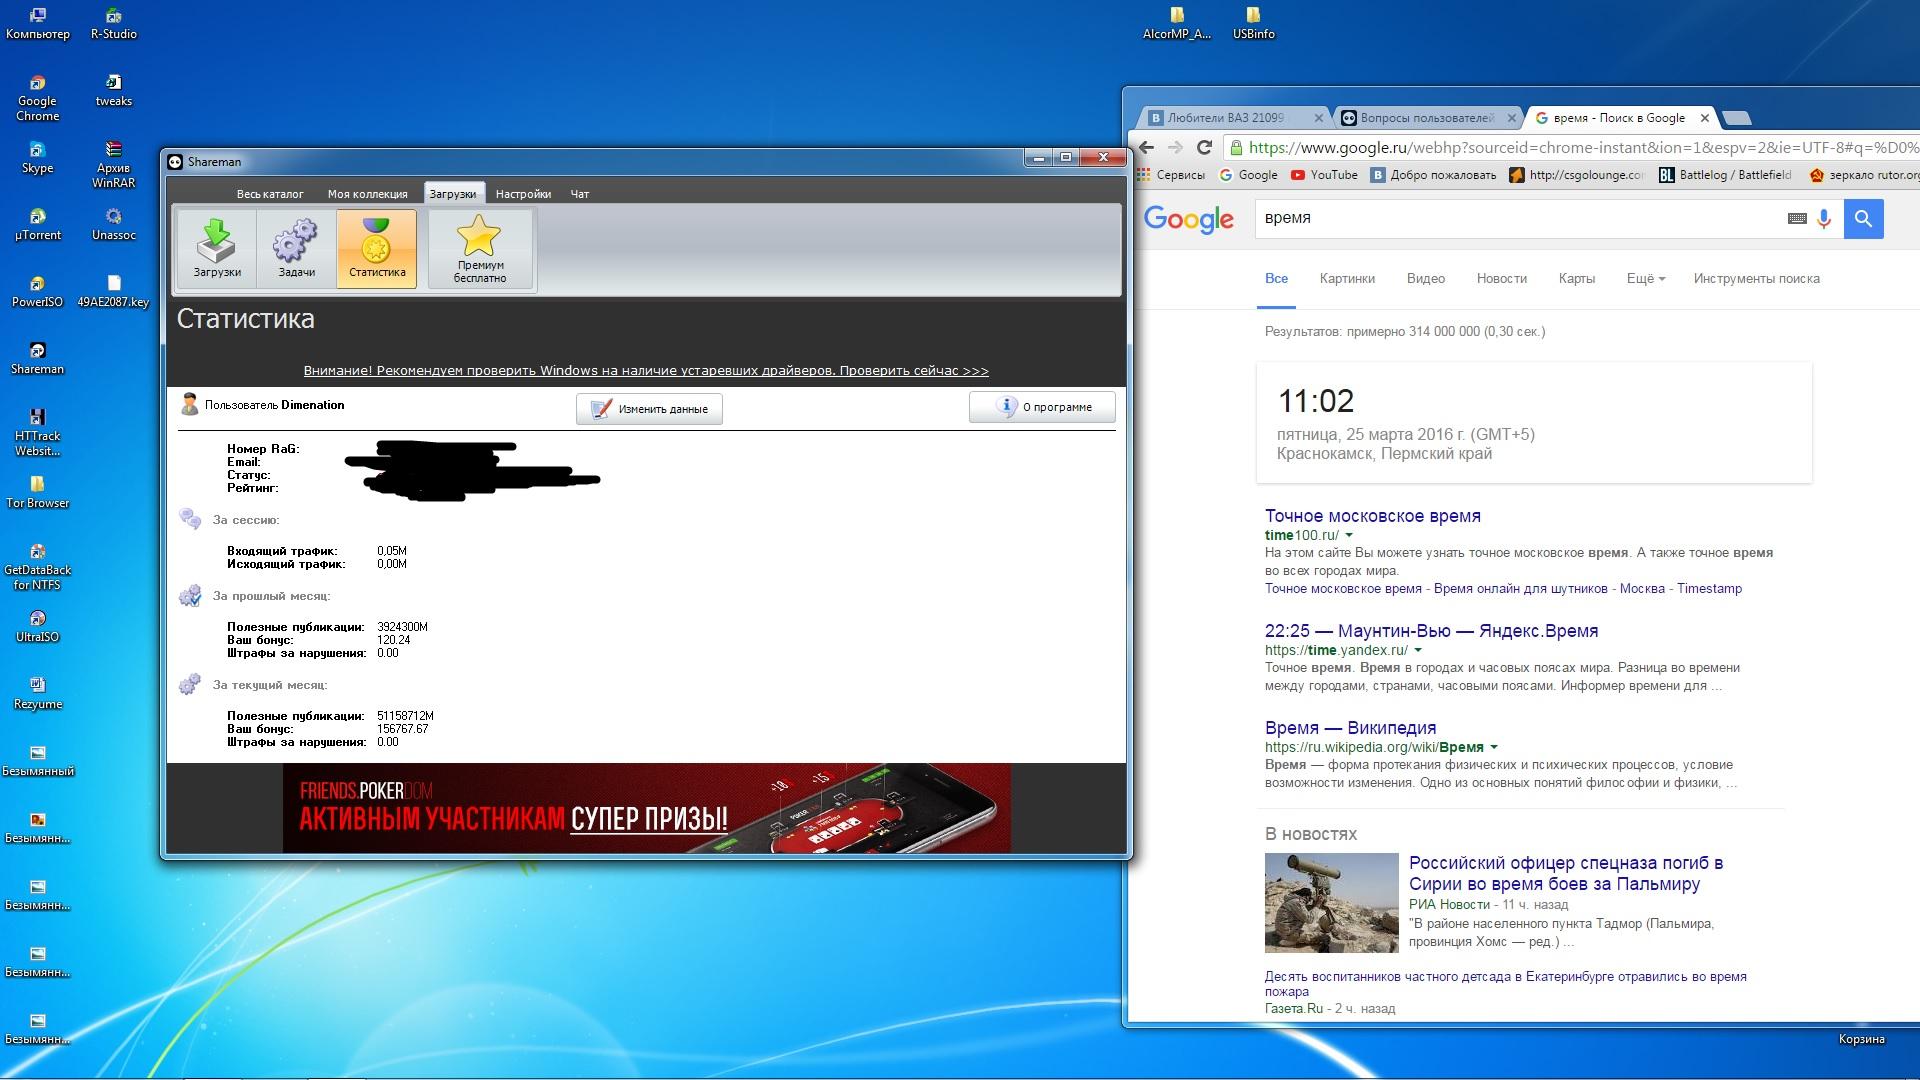Open the Tor Browser folder icon
Viewport: 1920px width, 1080px height.
click(37, 493)
